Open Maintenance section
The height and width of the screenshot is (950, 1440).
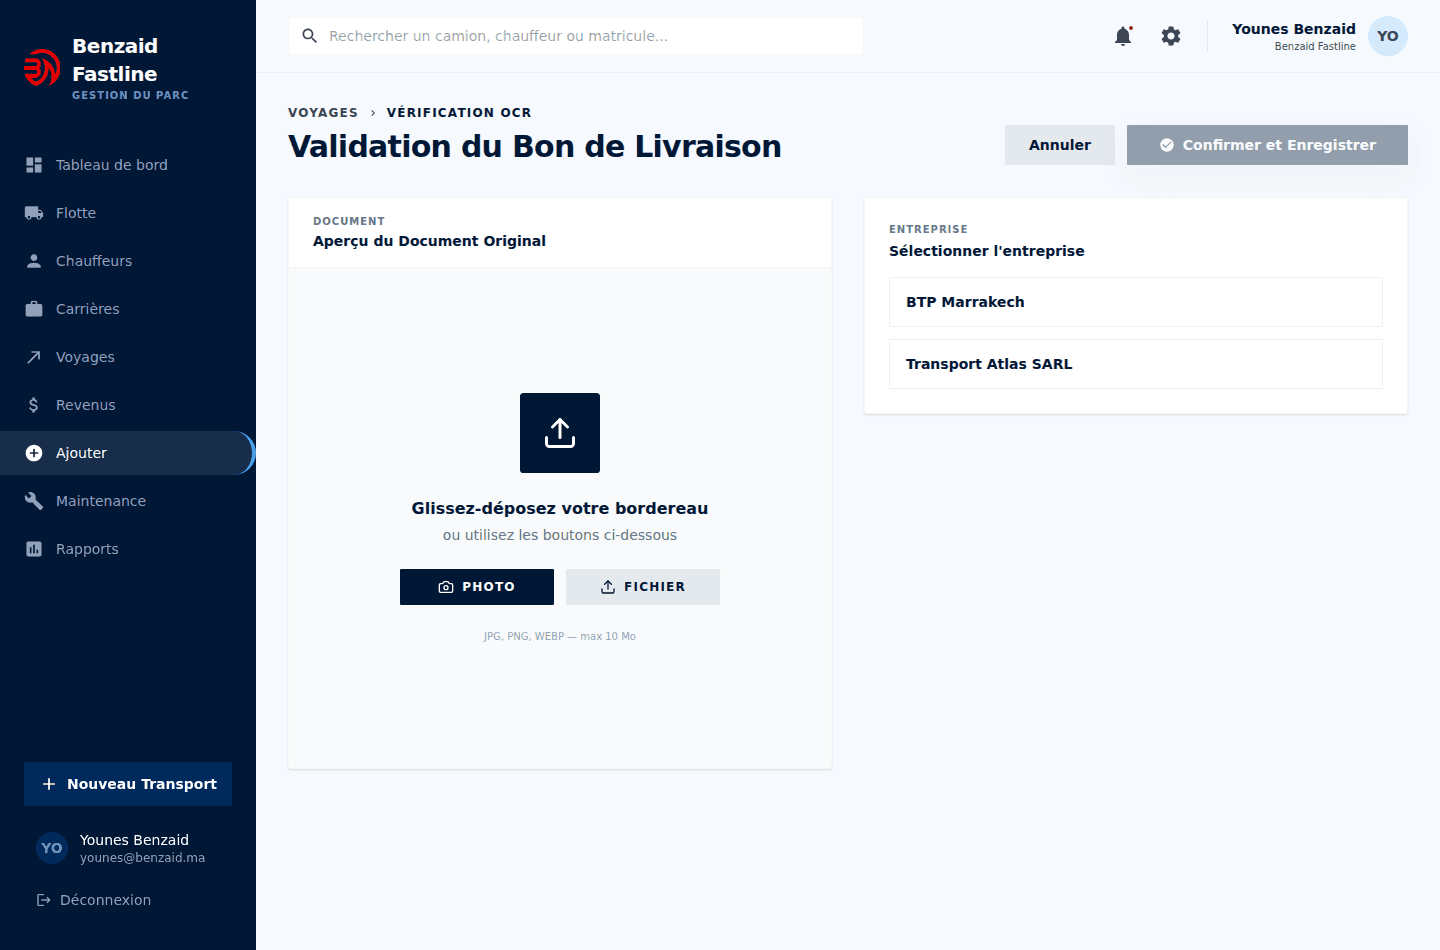coord(128,501)
